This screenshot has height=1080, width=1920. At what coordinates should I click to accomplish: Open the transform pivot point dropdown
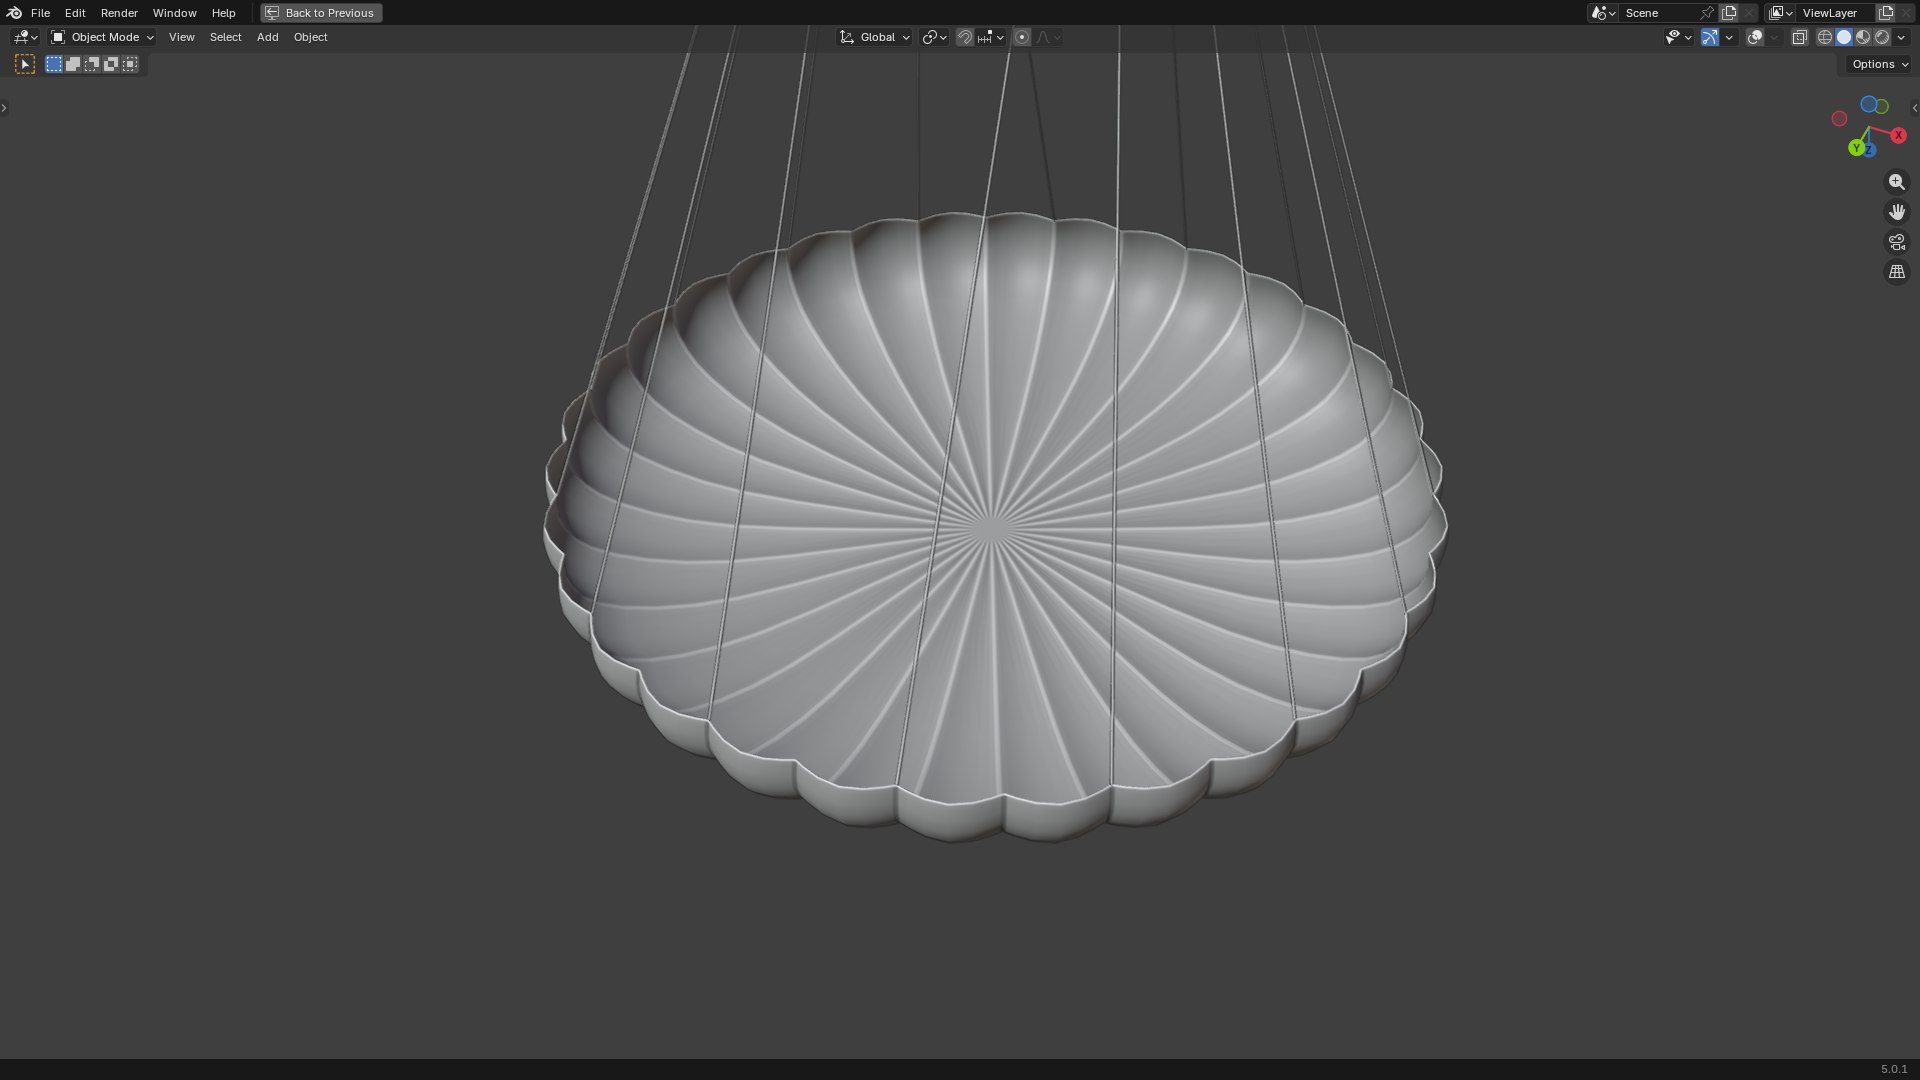(934, 37)
